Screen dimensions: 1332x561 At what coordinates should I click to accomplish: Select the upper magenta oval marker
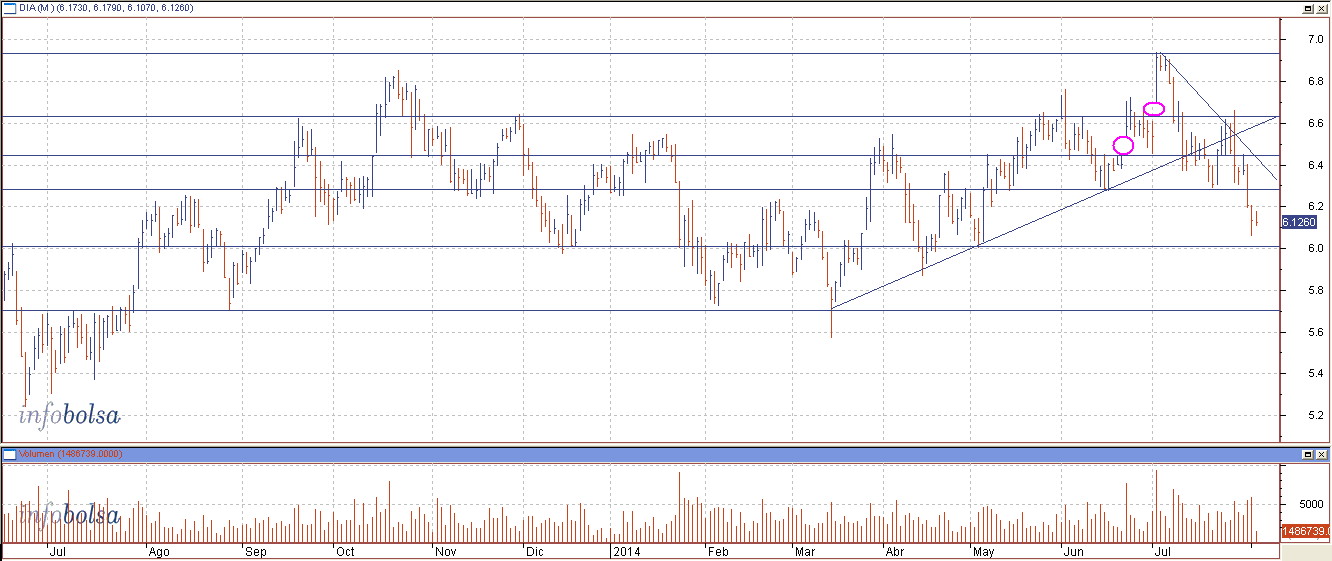coord(1154,108)
